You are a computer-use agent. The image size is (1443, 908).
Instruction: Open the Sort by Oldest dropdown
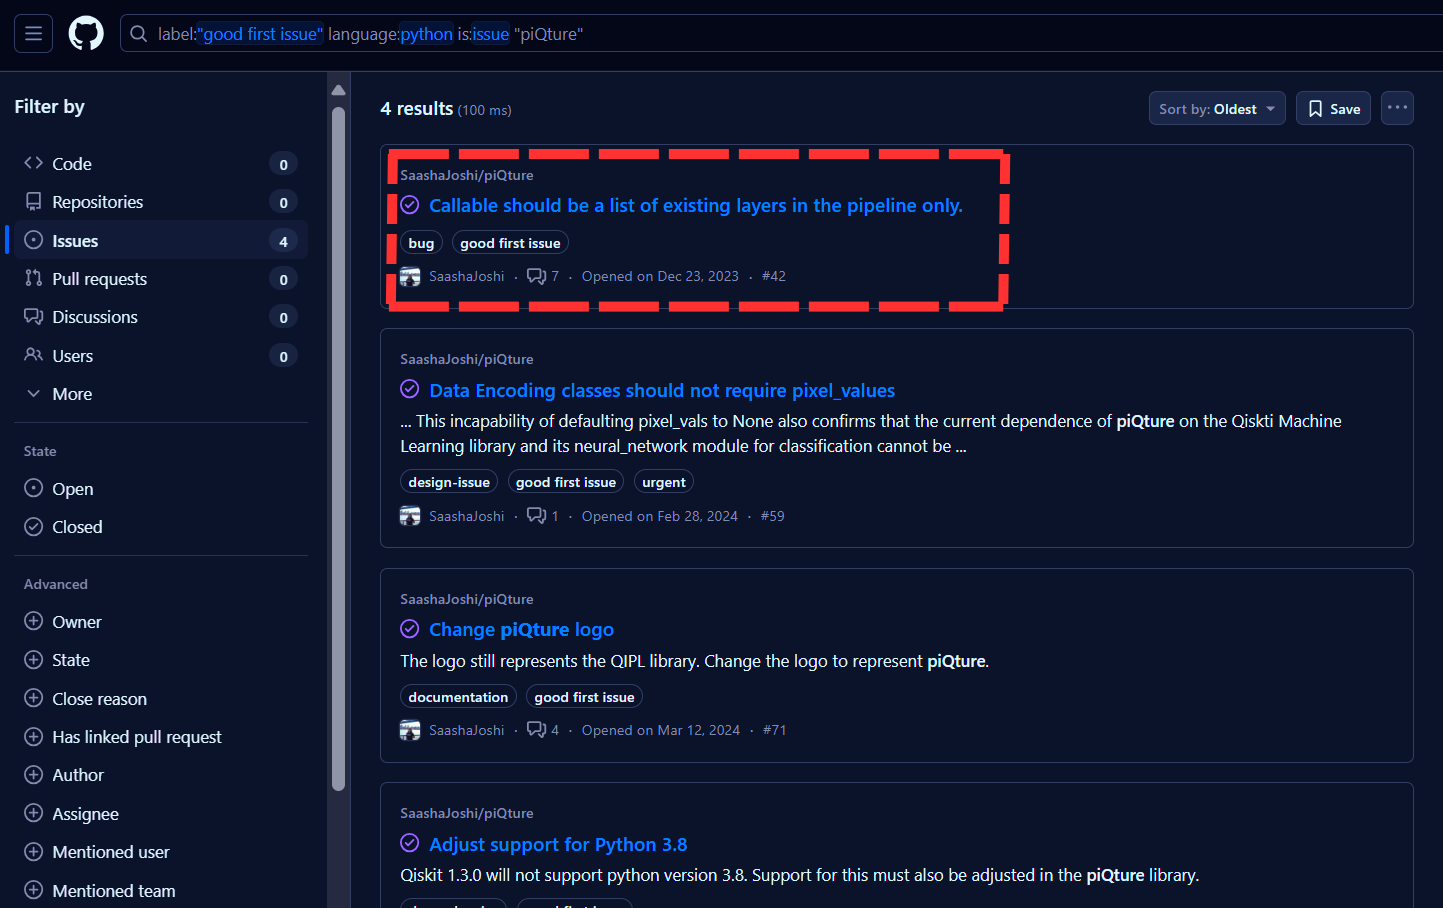1216,109
